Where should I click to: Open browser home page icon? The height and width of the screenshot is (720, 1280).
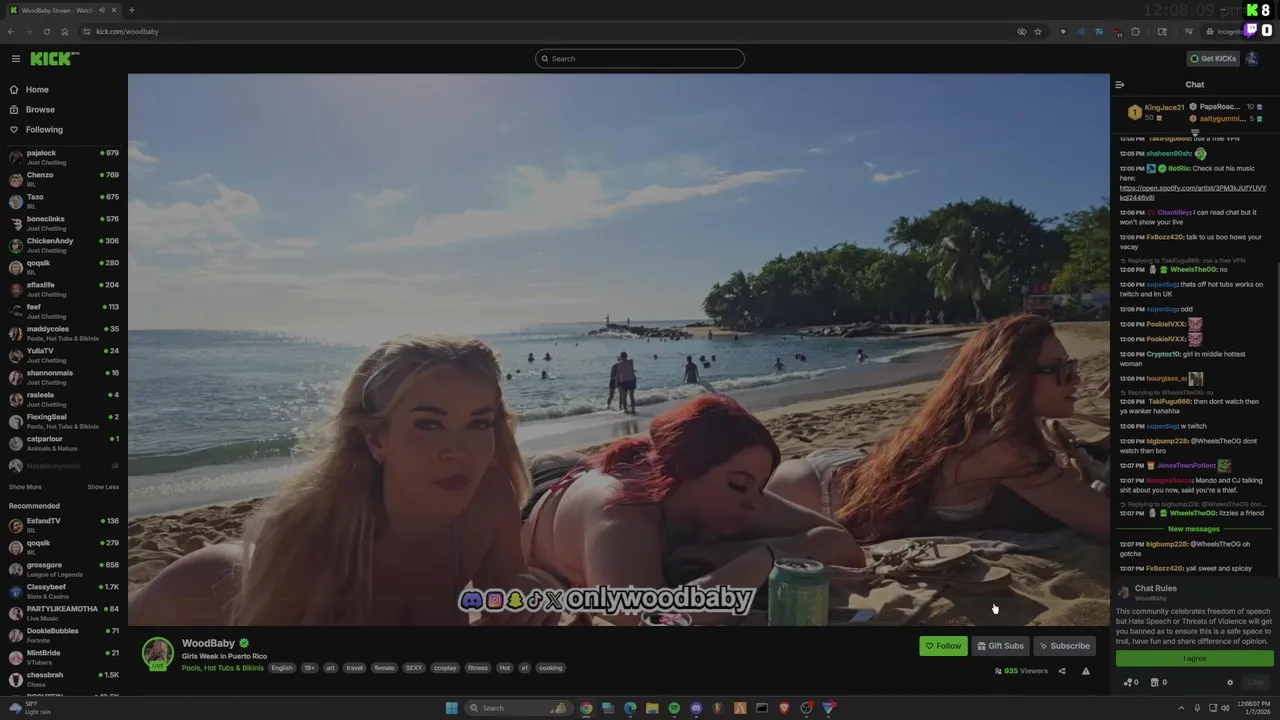click(x=65, y=32)
